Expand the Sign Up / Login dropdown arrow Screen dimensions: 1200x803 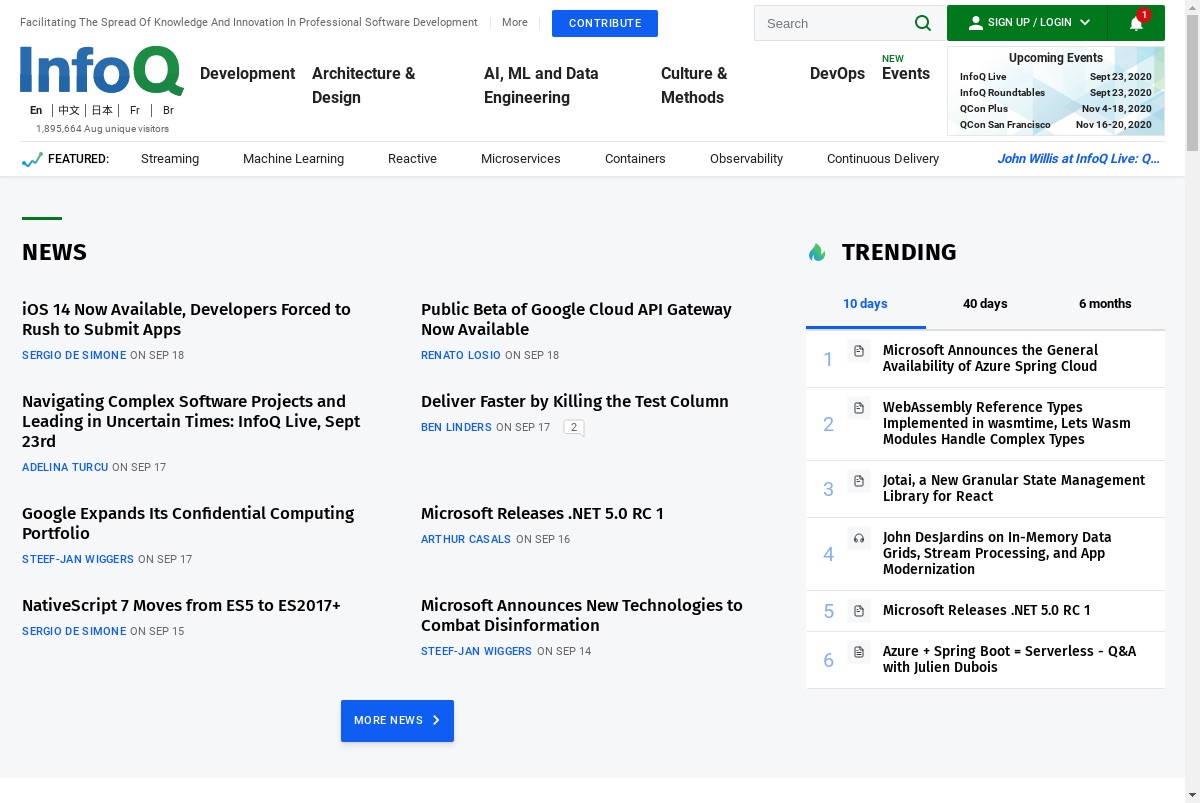coord(1085,23)
